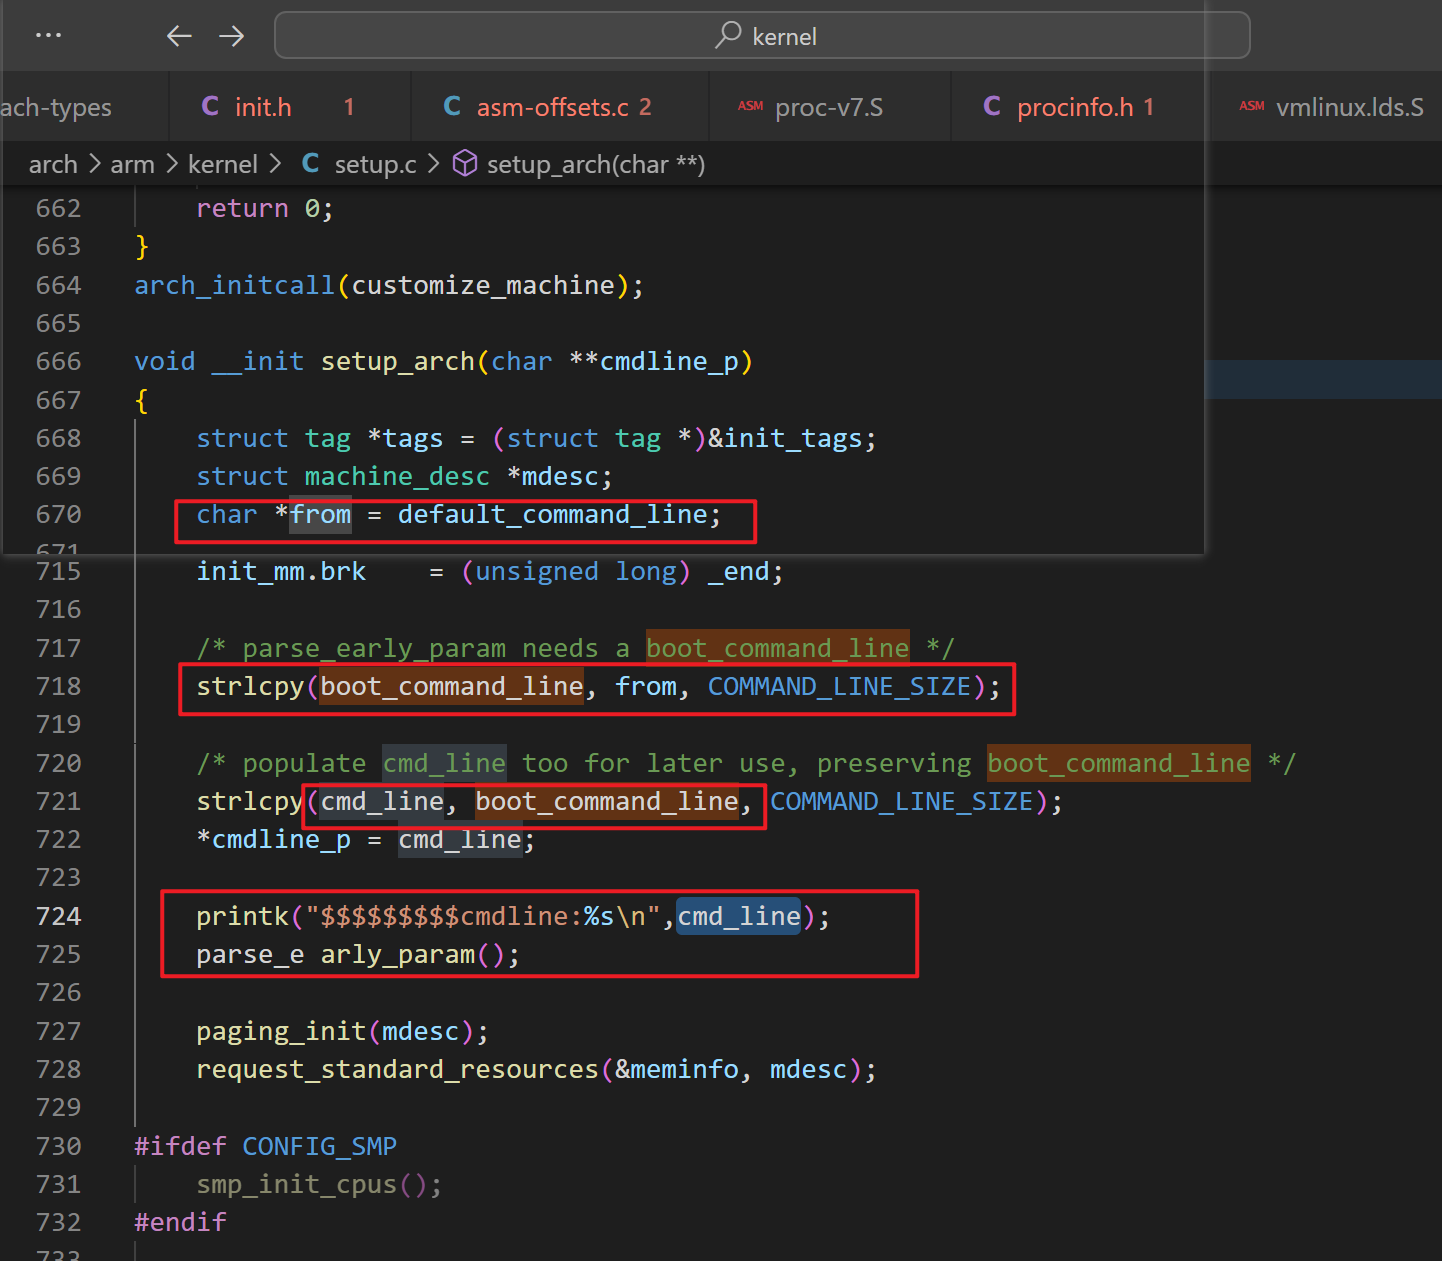
Task: Click the C file icon on asm-offsets.c tab
Action: [452, 106]
